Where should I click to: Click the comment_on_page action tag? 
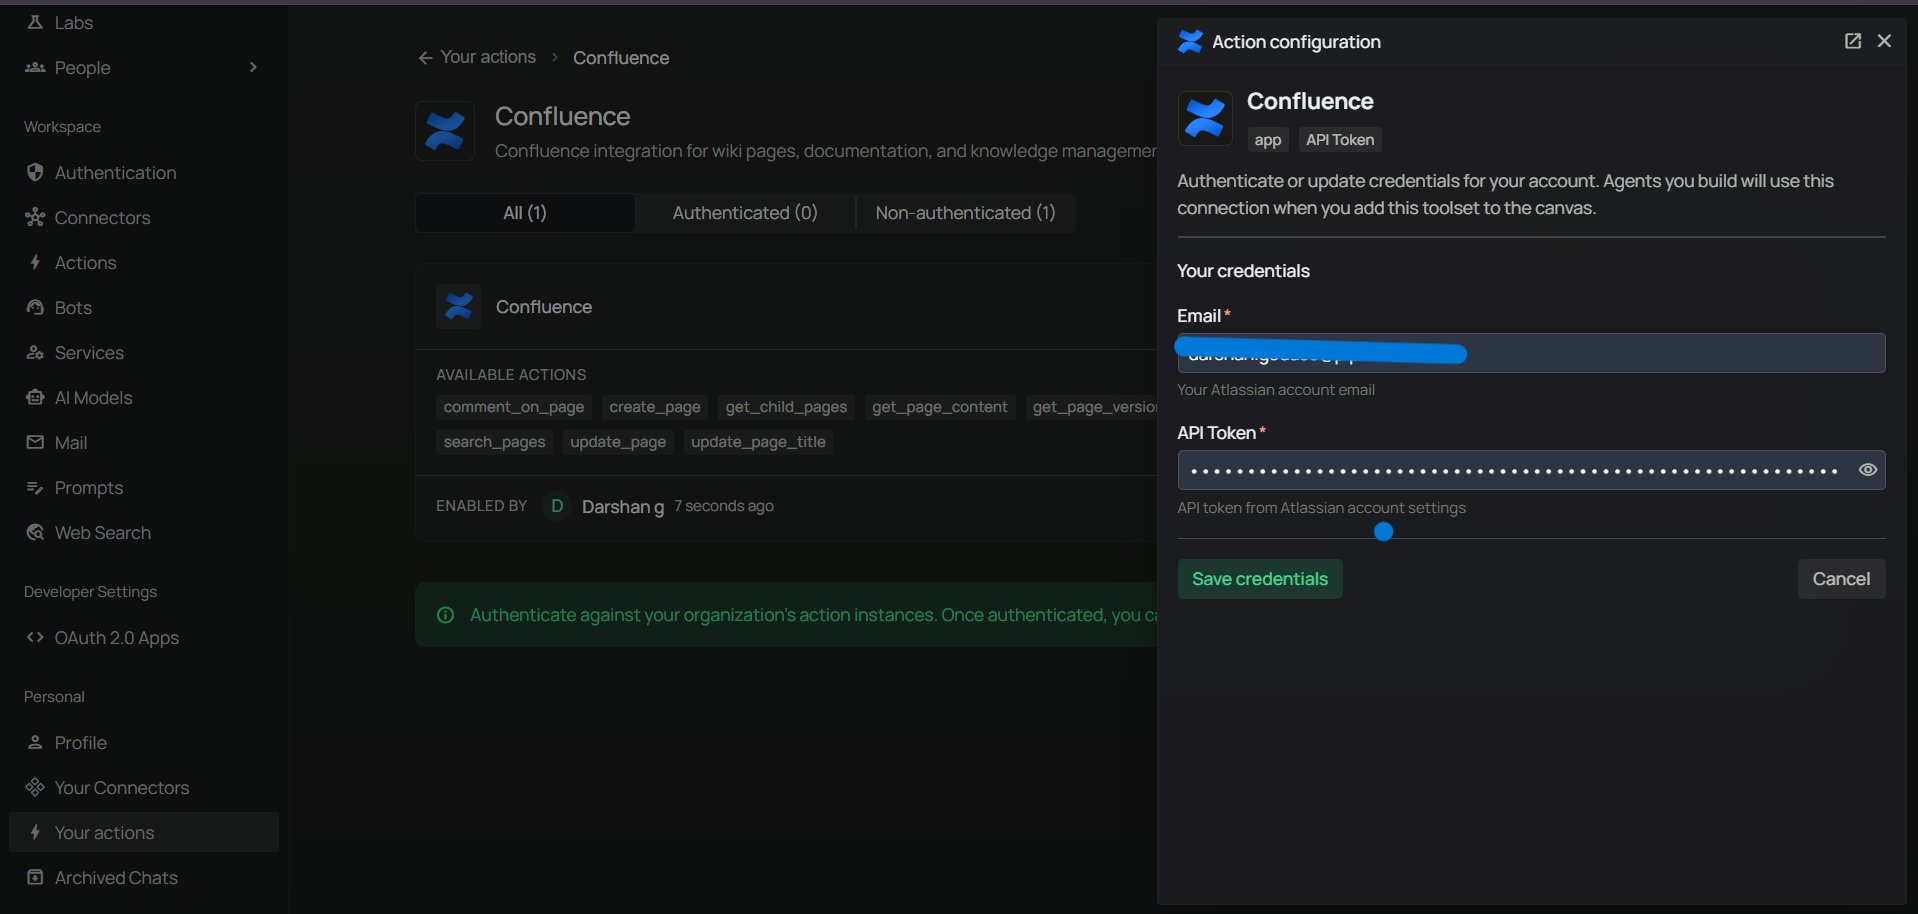tap(514, 407)
